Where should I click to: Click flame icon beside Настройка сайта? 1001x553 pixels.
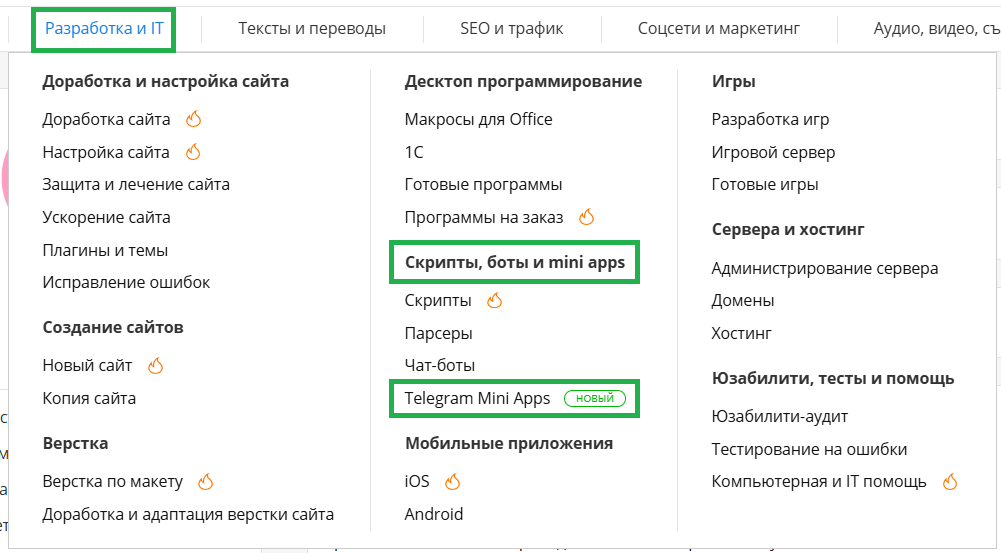(194, 152)
